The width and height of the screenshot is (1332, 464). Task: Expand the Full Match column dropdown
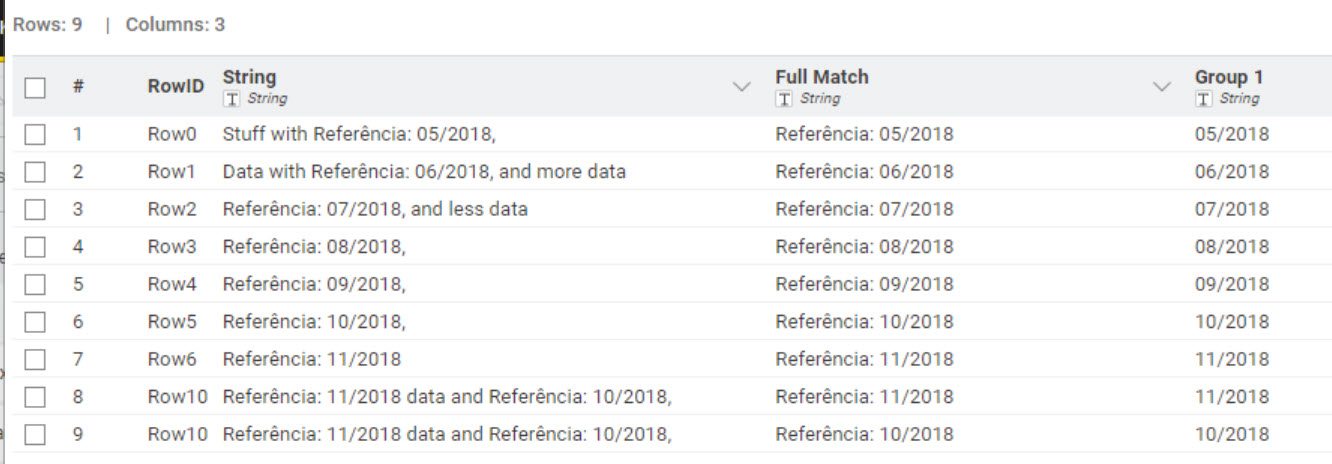1162,87
